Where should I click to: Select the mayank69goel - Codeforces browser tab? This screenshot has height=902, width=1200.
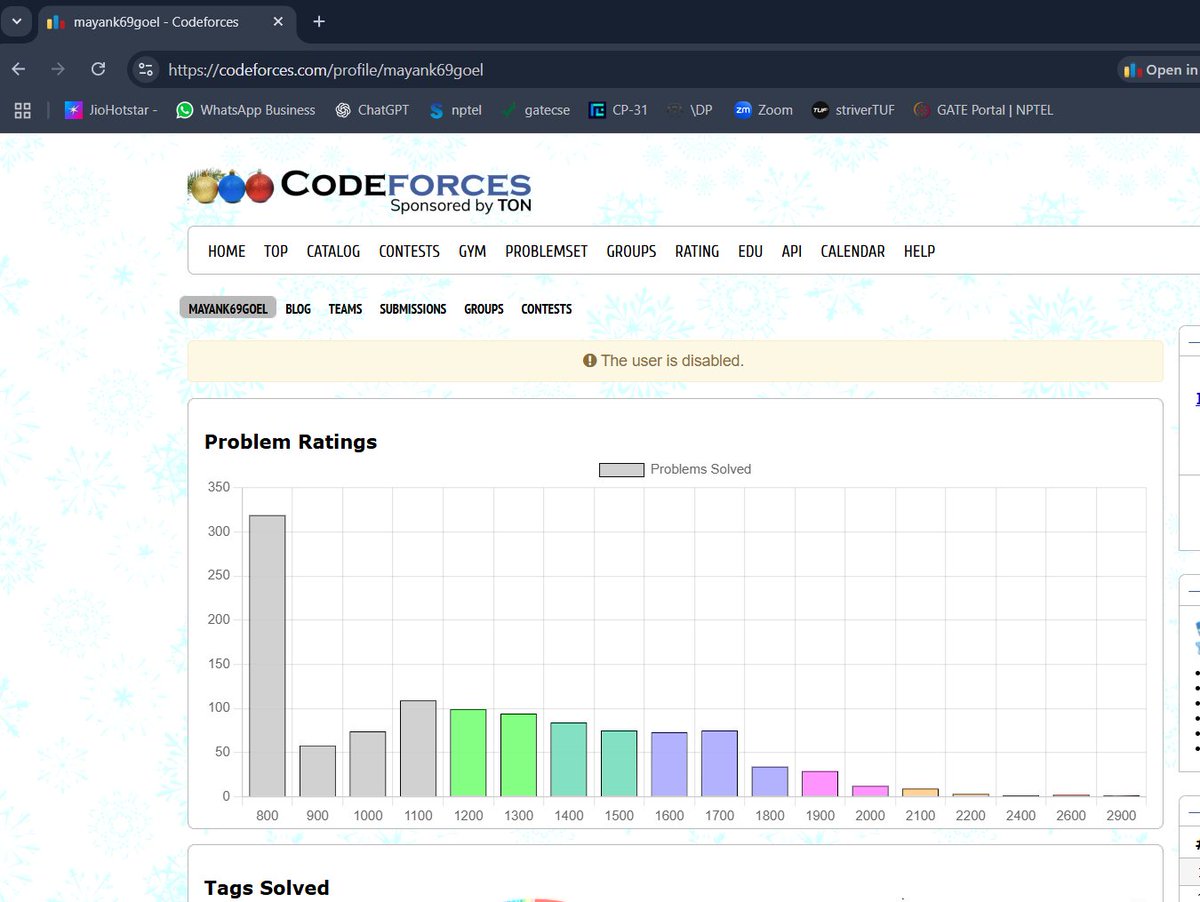coord(166,21)
